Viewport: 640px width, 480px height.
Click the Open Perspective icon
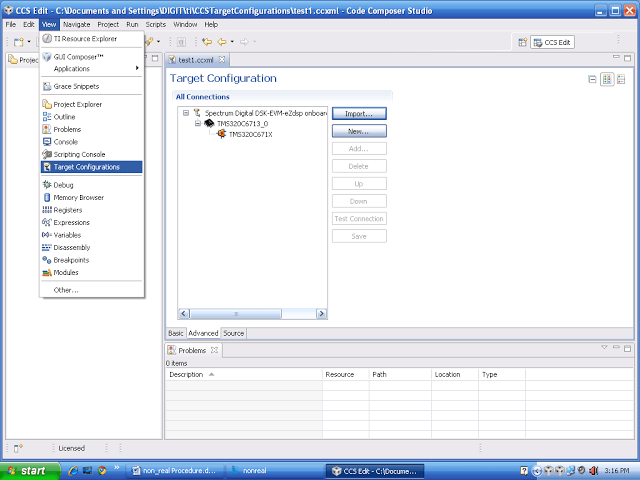pyautogui.click(x=522, y=42)
